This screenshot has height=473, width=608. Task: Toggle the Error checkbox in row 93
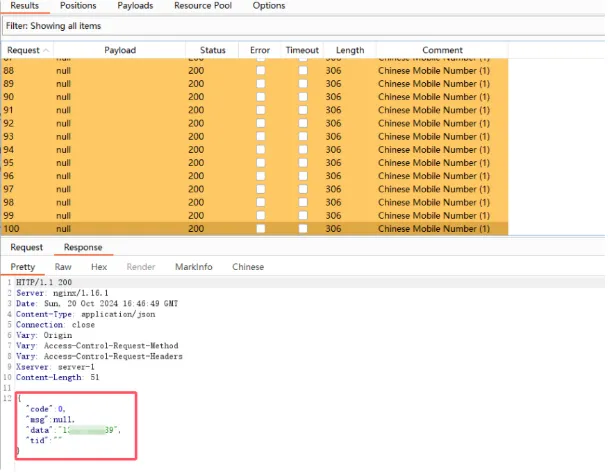pos(261,136)
